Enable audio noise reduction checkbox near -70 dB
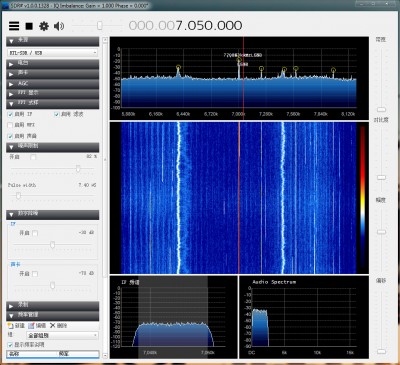The width and height of the screenshot is (400, 365). pos(35,274)
